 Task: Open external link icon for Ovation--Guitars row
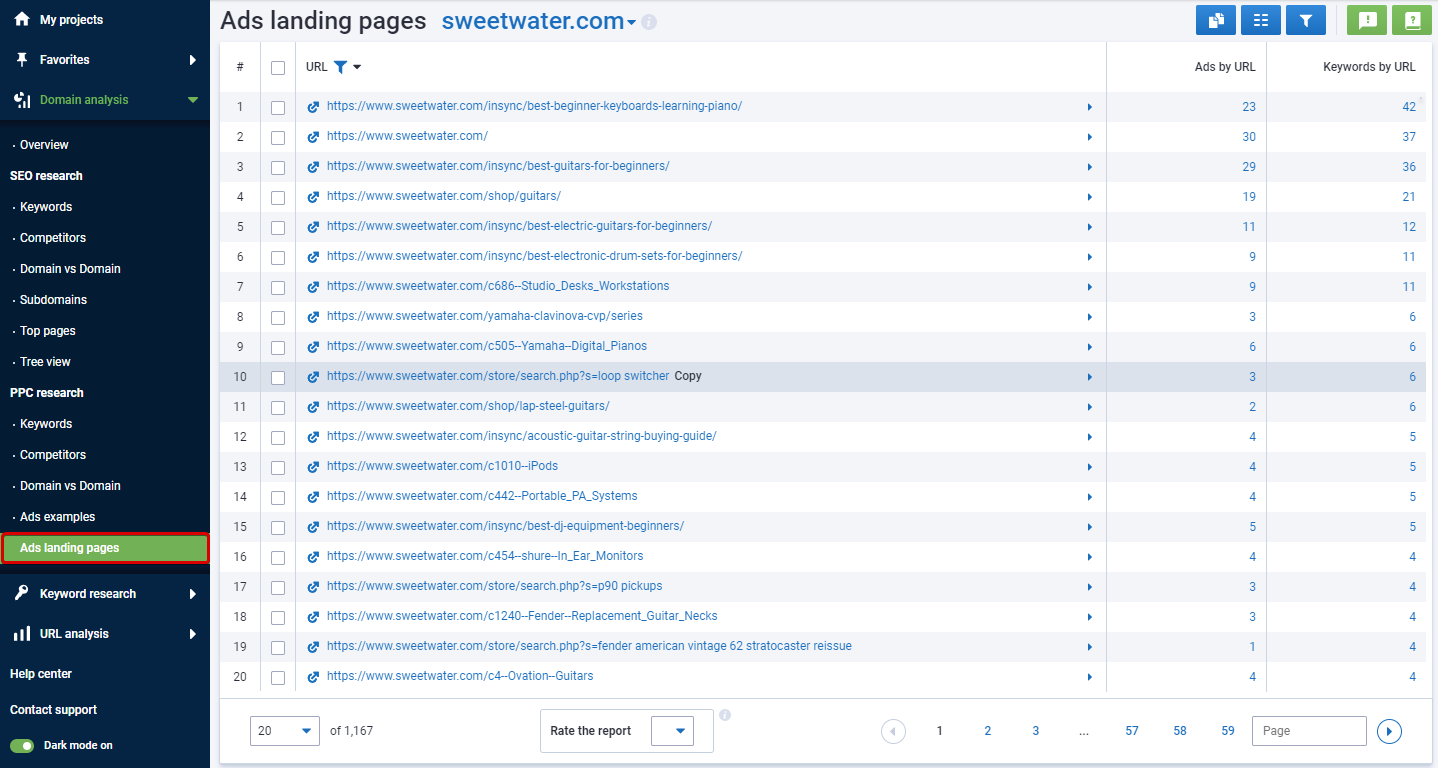coord(313,677)
